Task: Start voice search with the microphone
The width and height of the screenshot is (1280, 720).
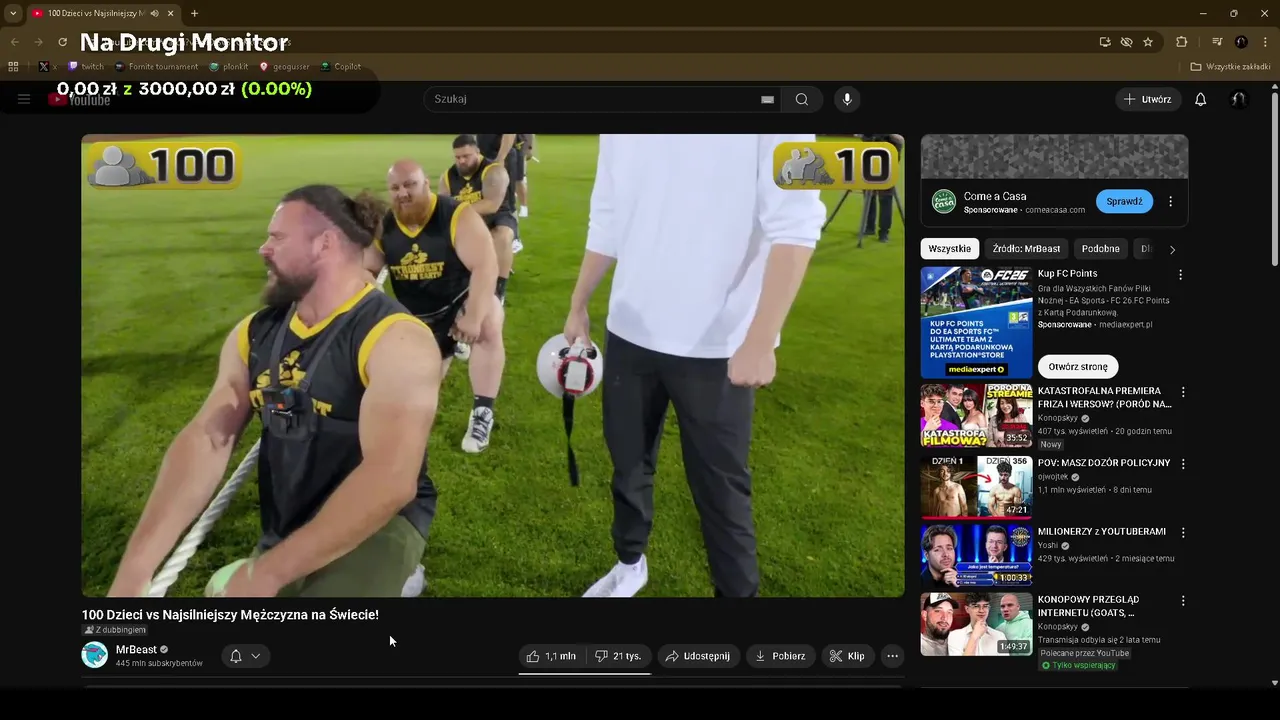Action: tap(847, 99)
